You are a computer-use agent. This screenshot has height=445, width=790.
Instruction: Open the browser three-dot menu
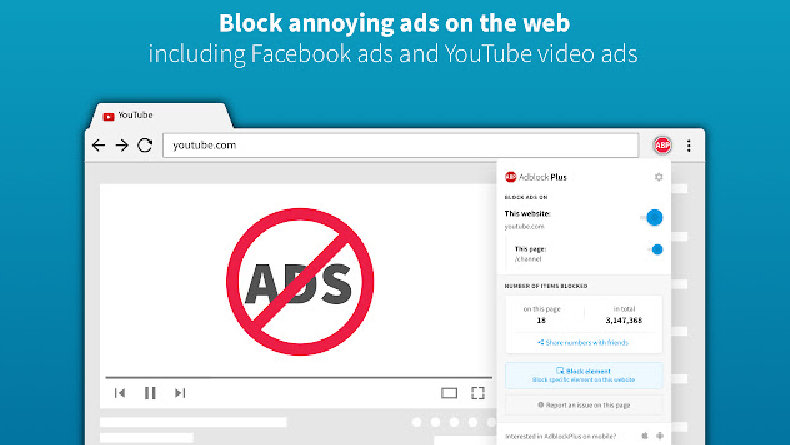(688, 145)
